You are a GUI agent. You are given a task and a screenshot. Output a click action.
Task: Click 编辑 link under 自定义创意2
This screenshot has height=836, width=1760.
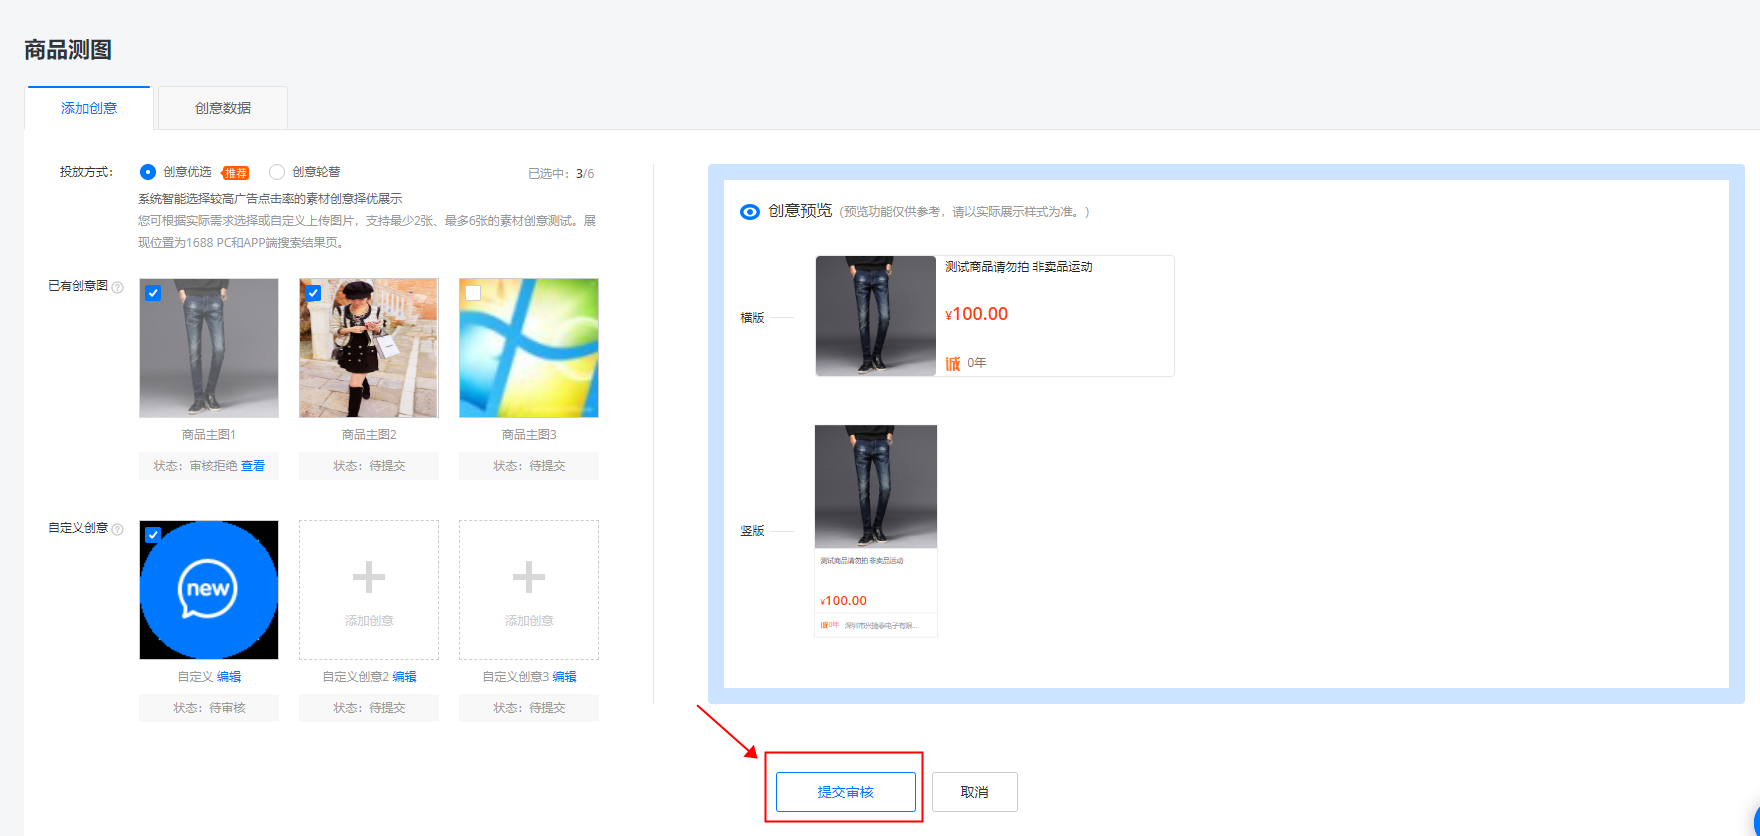click(x=404, y=677)
